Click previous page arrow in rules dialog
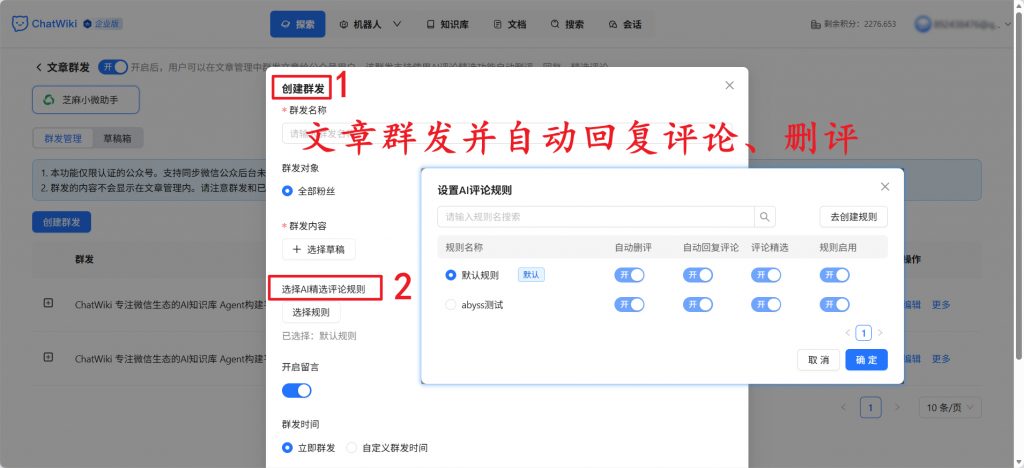1024x468 pixels. point(848,333)
